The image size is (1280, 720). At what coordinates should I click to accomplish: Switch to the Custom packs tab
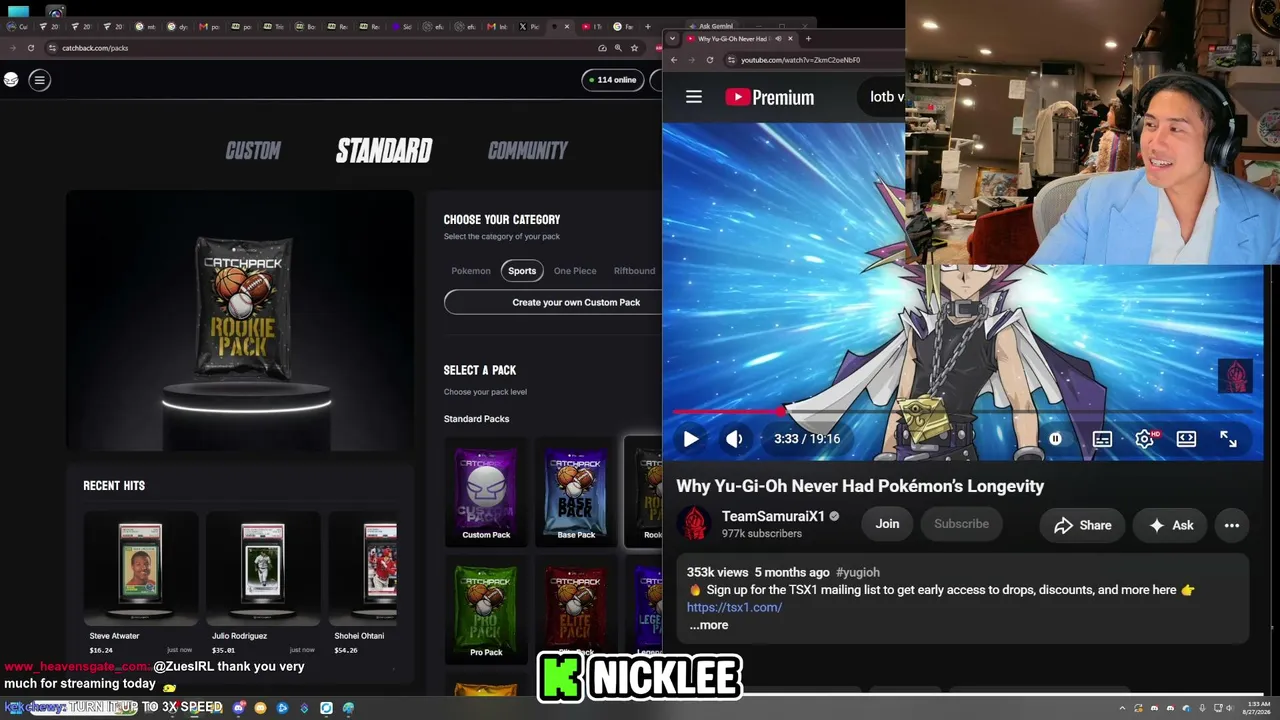253,151
